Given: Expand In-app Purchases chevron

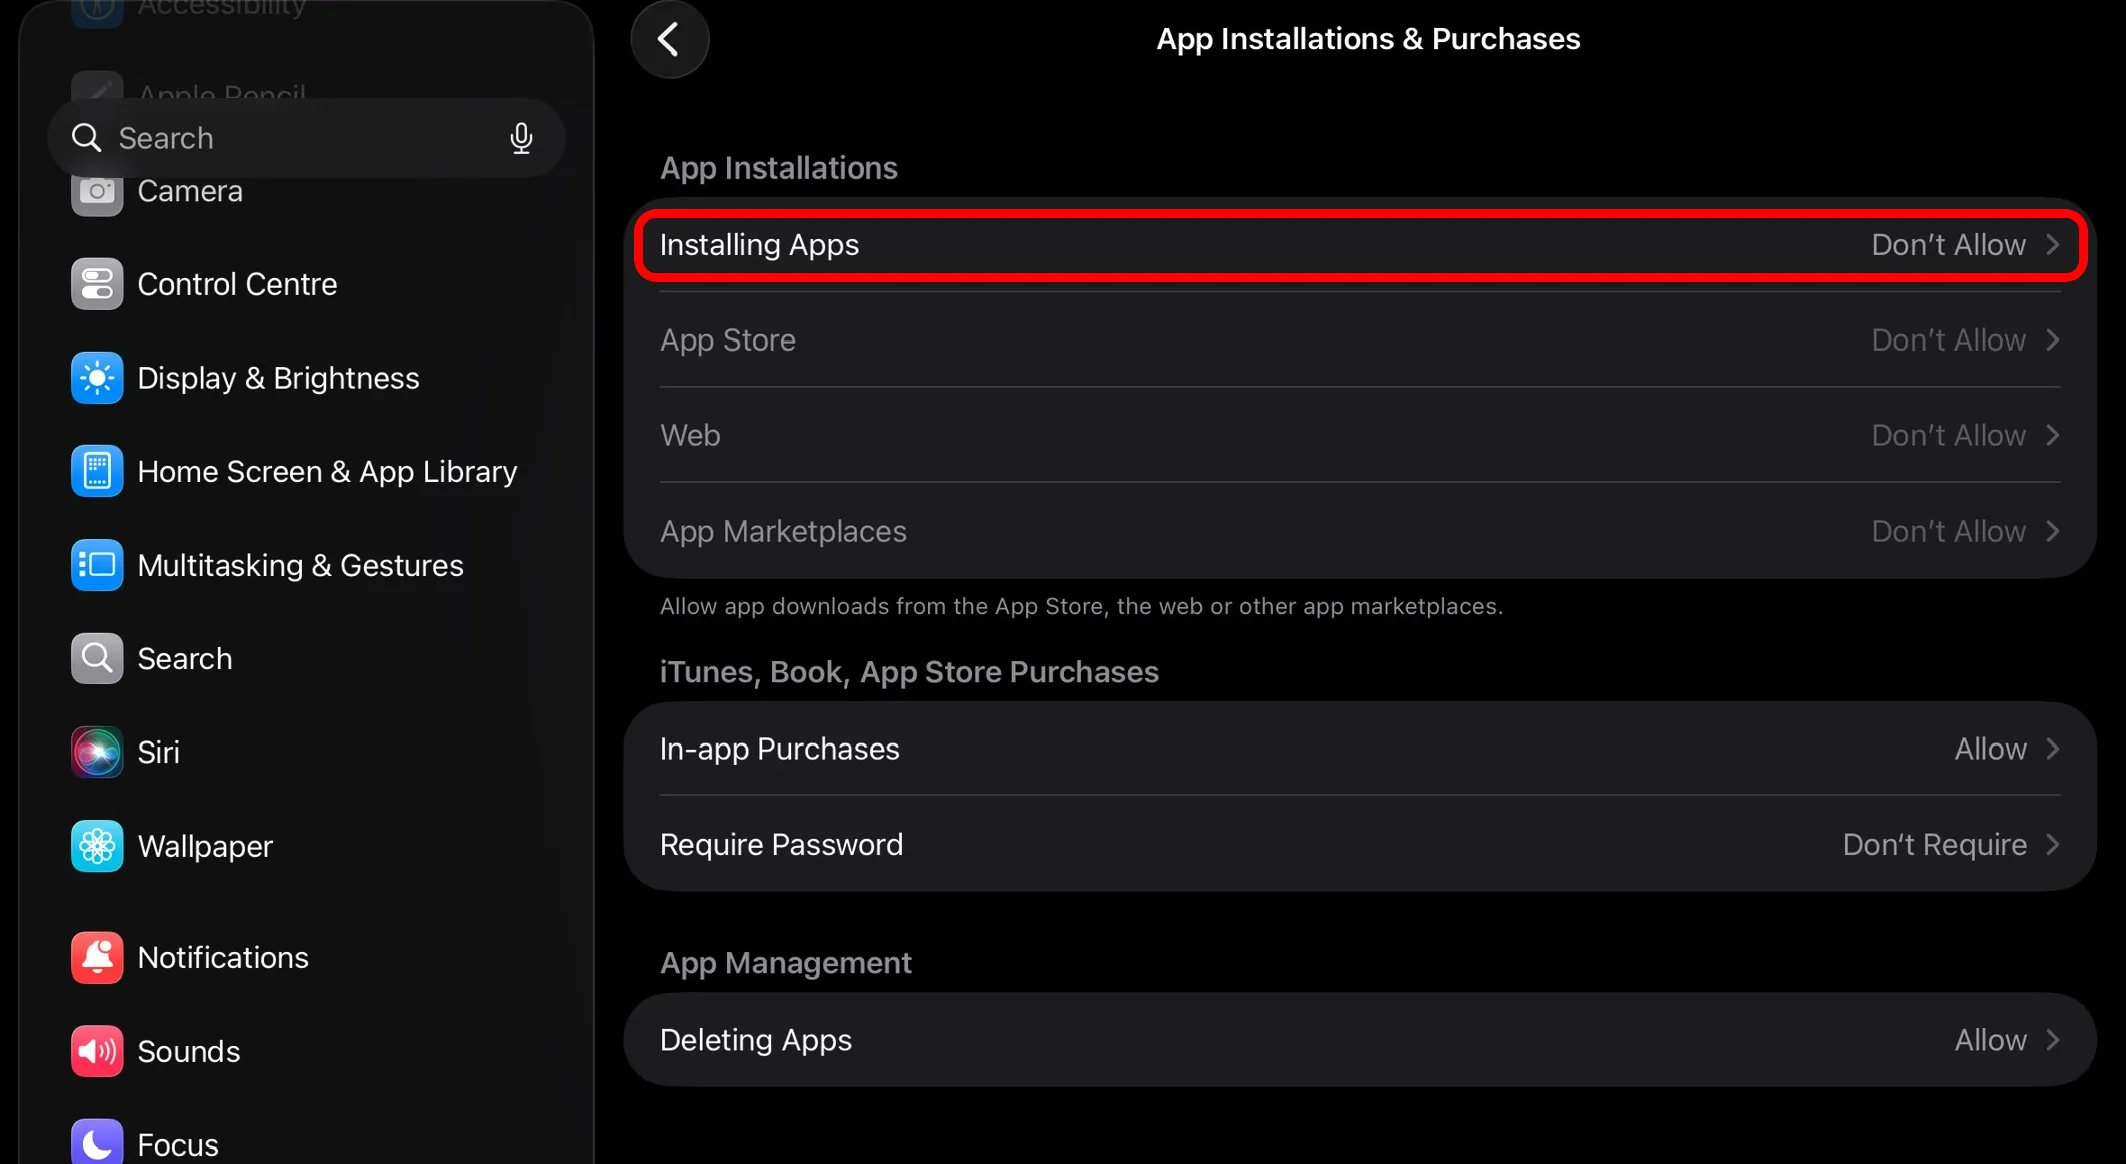Looking at the screenshot, I should [x=2053, y=749].
